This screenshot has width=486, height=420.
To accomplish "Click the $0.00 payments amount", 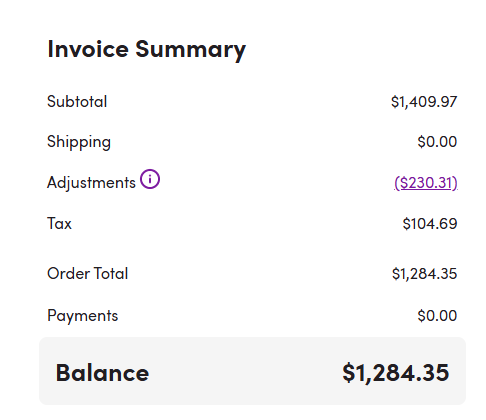I will (x=437, y=316).
